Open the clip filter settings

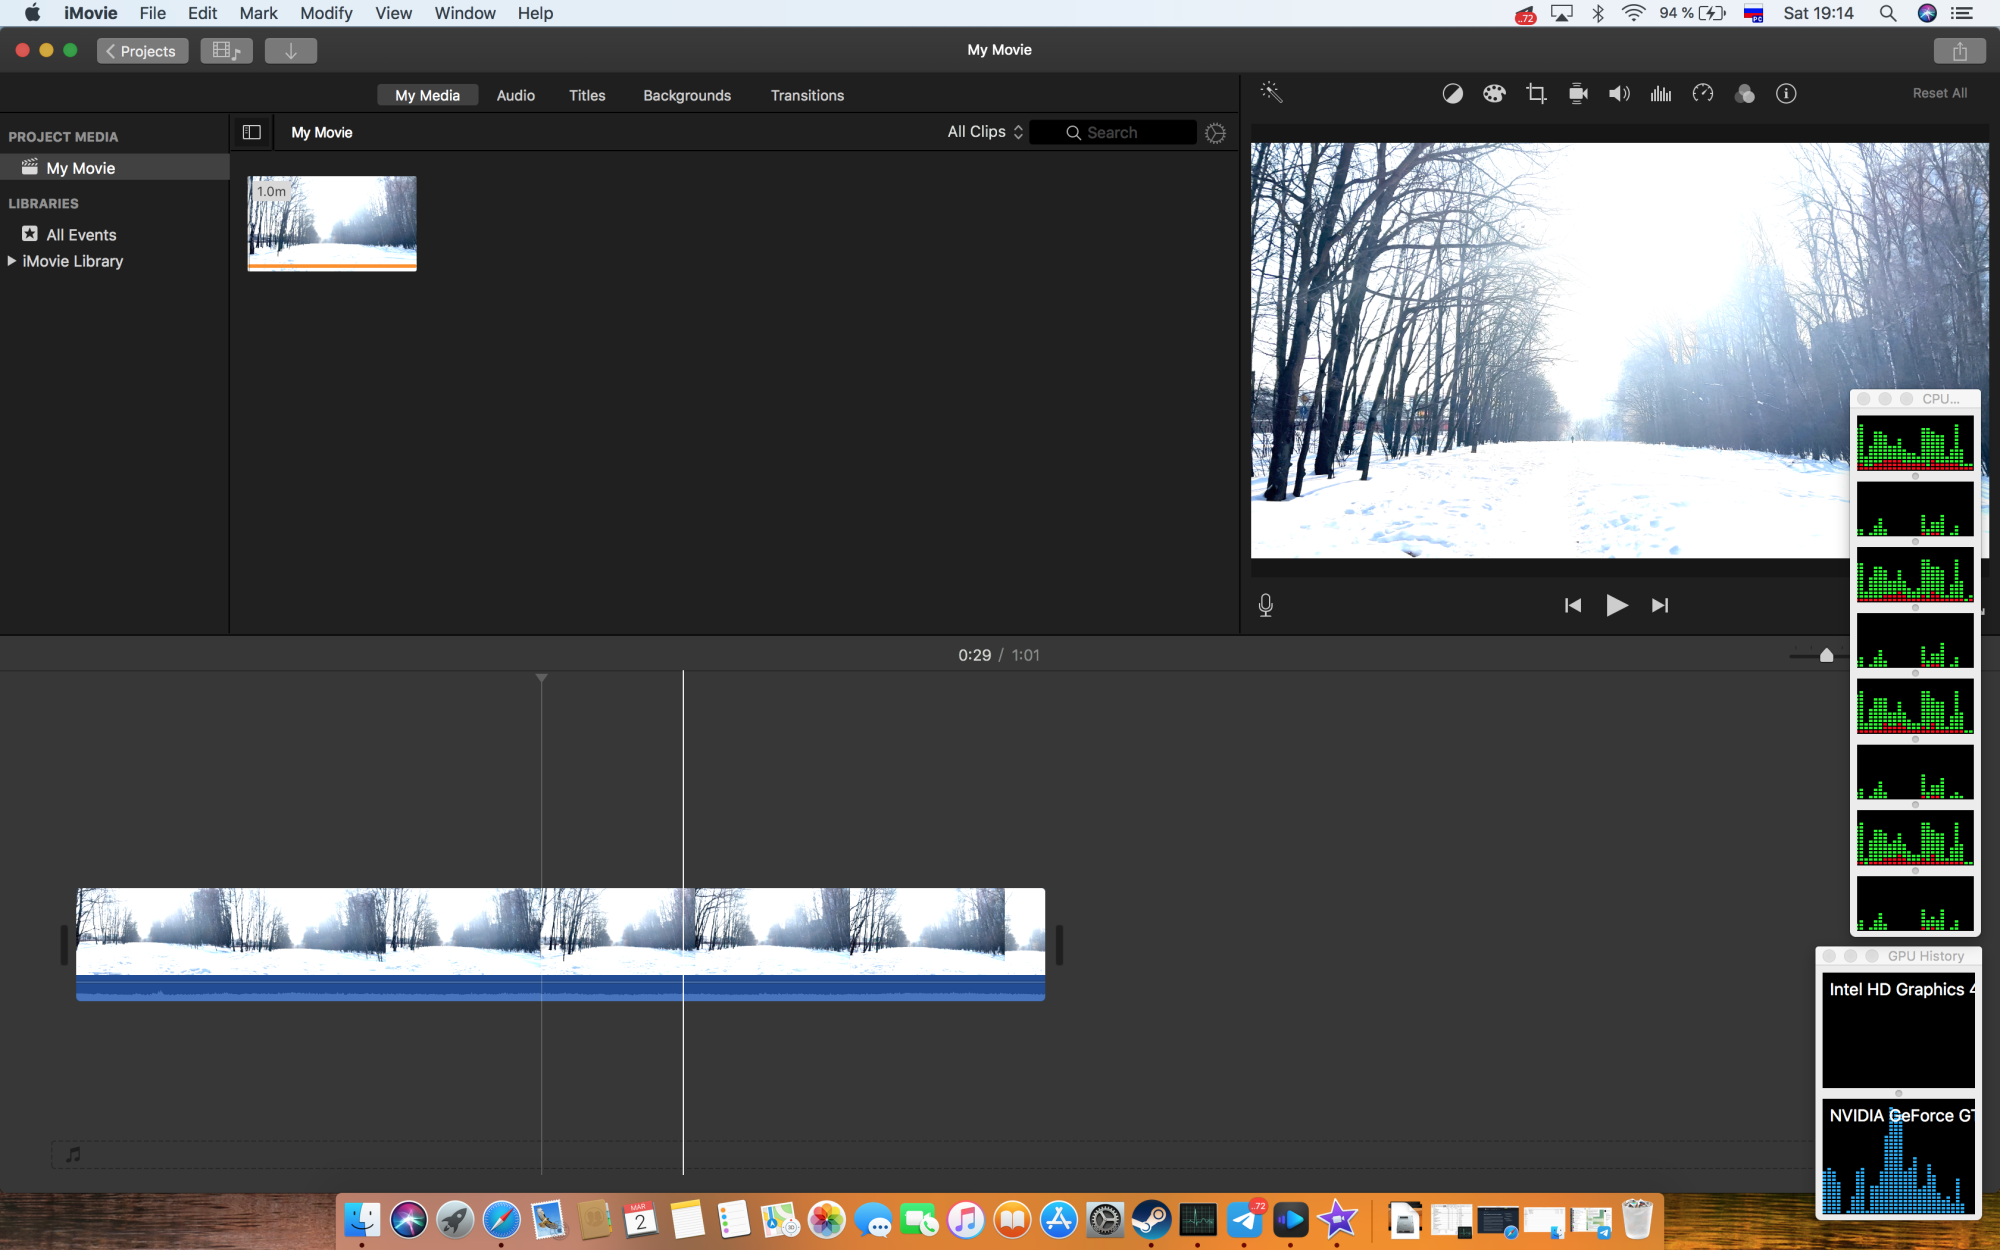(x=1744, y=94)
